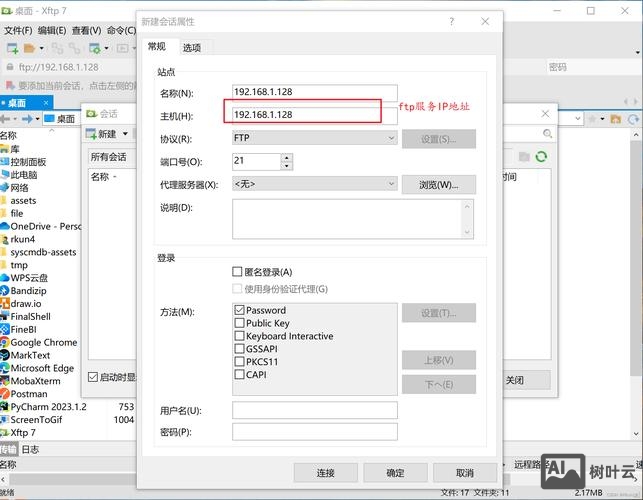Select the OneDrive entry in file list
This screenshot has width=643, height=500.
click(41, 226)
